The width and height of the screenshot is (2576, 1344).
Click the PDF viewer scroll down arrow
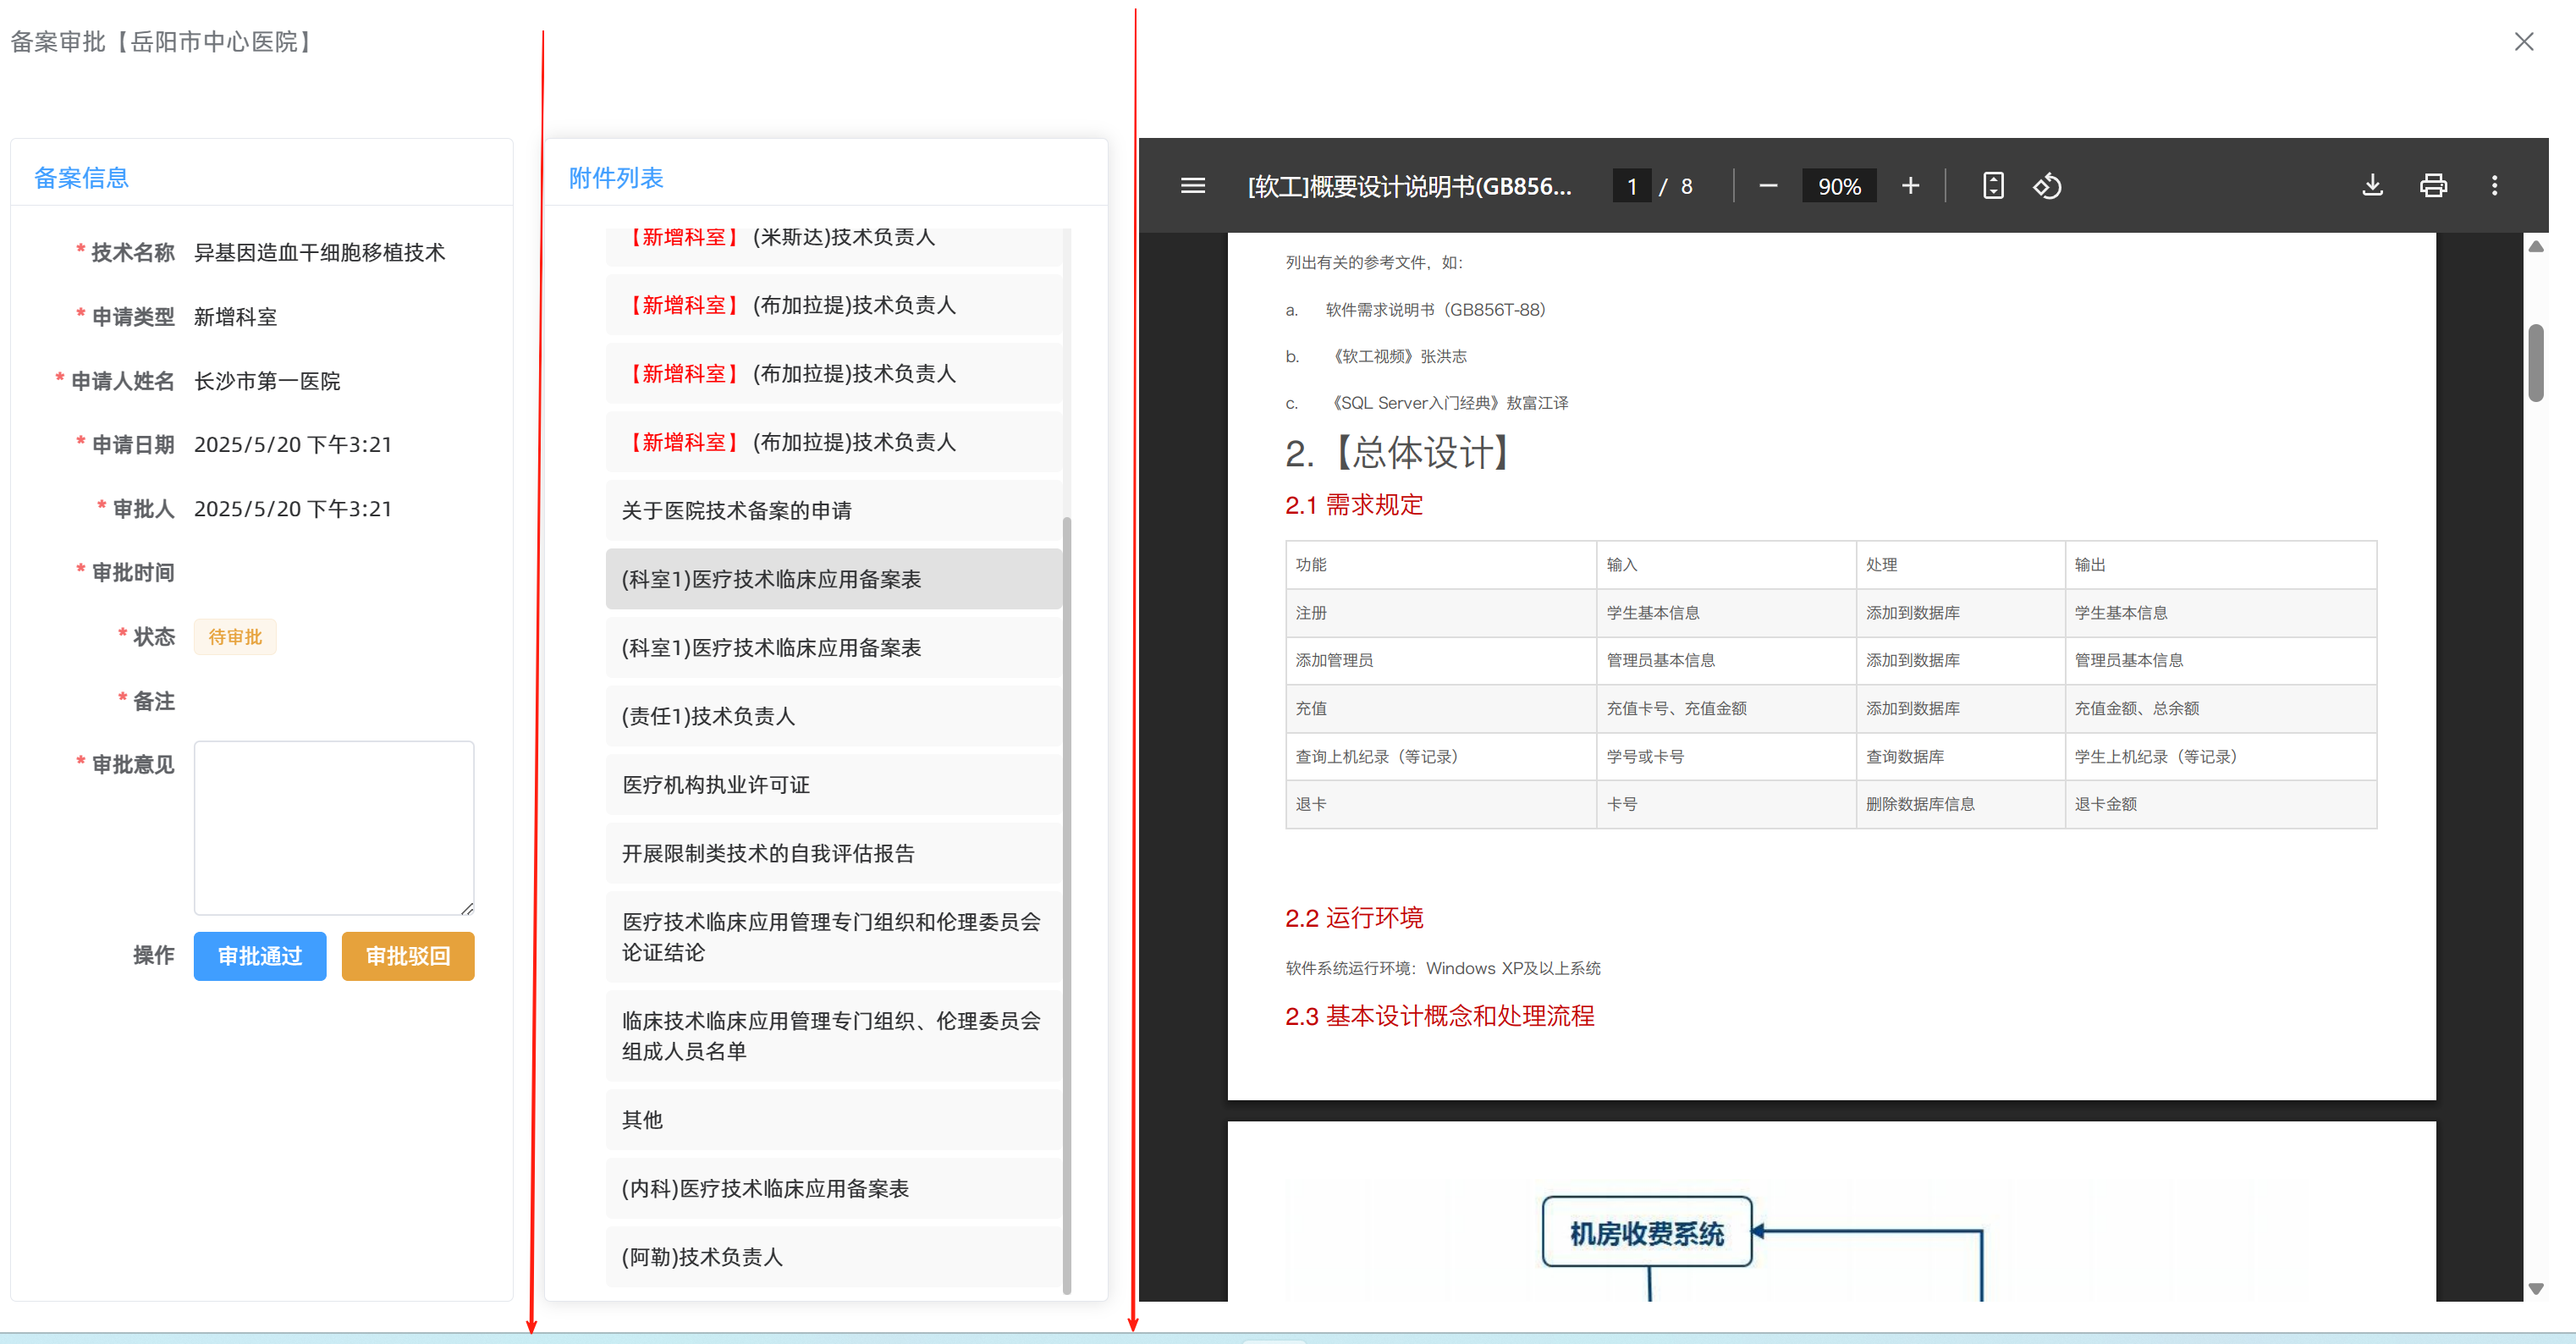pos(2535,1289)
